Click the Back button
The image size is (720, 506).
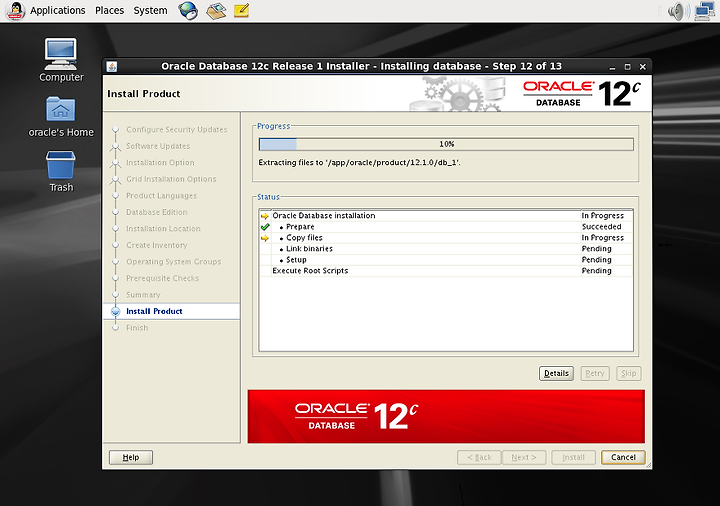point(479,457)
